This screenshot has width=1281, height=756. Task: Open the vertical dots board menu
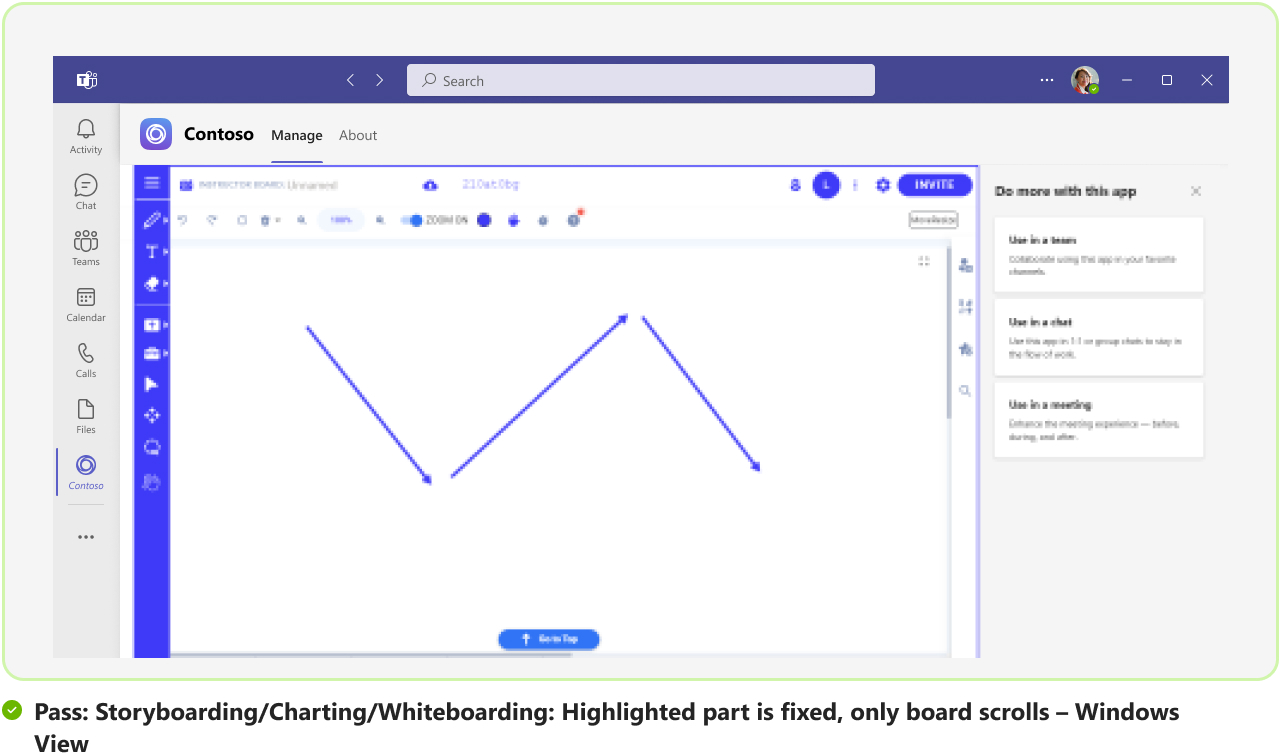click(856, 185)
